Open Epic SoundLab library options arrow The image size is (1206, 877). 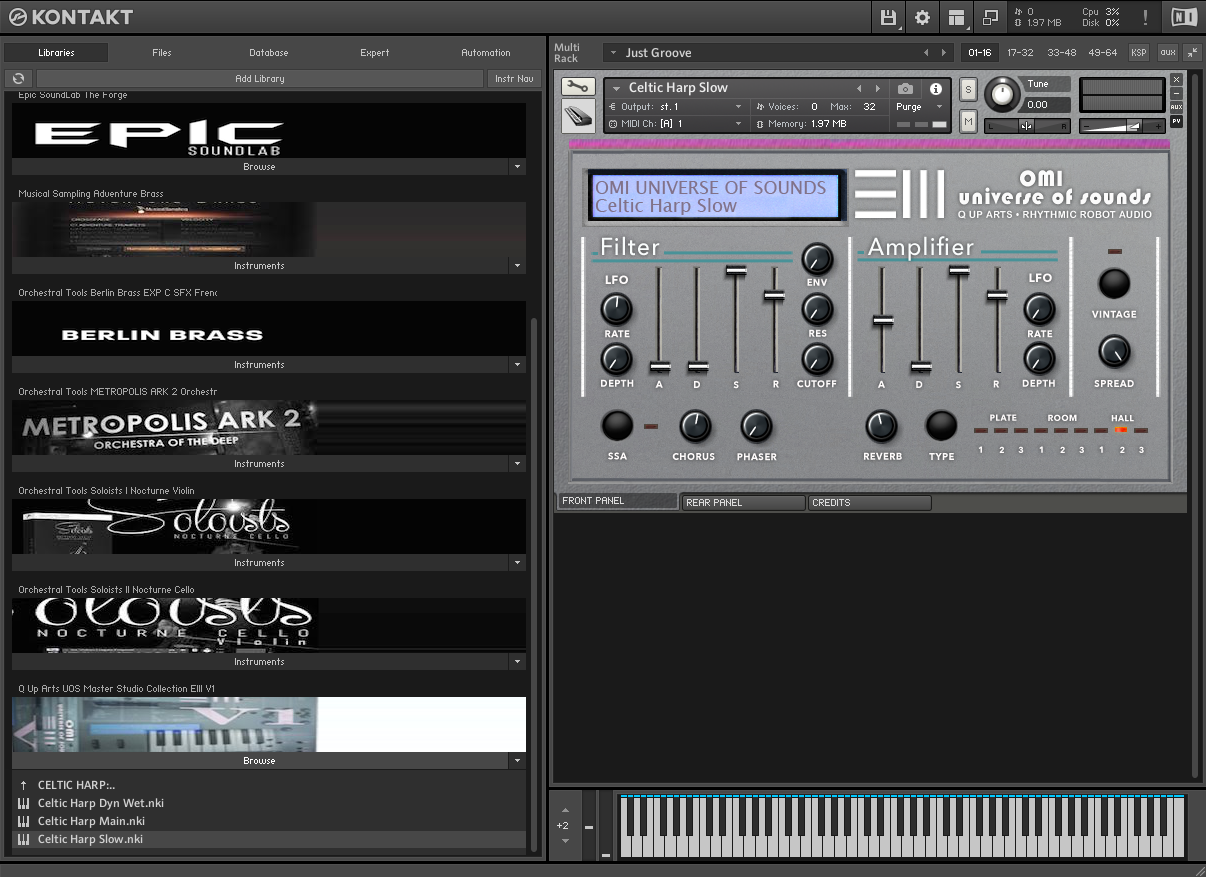[x=517, y=167]
